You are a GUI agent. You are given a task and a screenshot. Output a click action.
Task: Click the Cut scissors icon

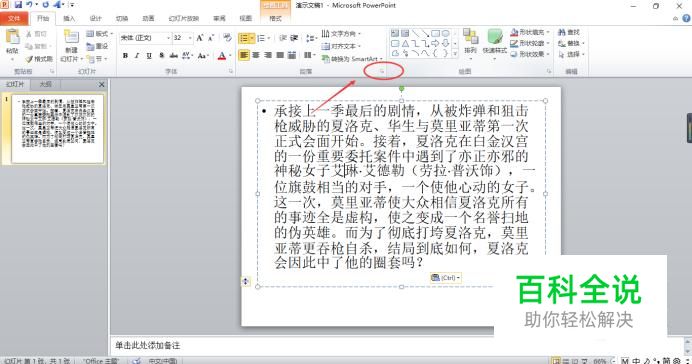[x=29, y=34]
